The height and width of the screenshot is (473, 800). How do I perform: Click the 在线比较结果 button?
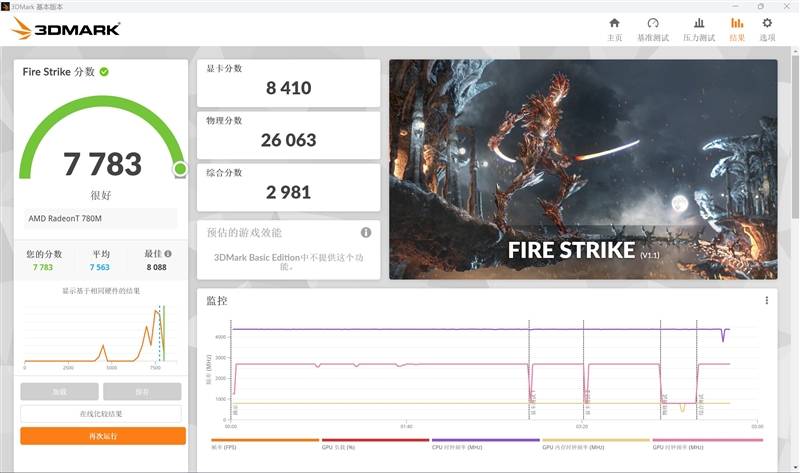[x=103, y=414]
